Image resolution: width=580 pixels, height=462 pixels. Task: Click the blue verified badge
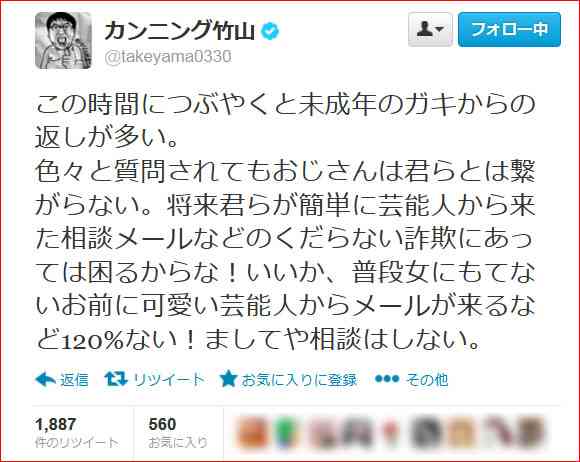(270, 31)
